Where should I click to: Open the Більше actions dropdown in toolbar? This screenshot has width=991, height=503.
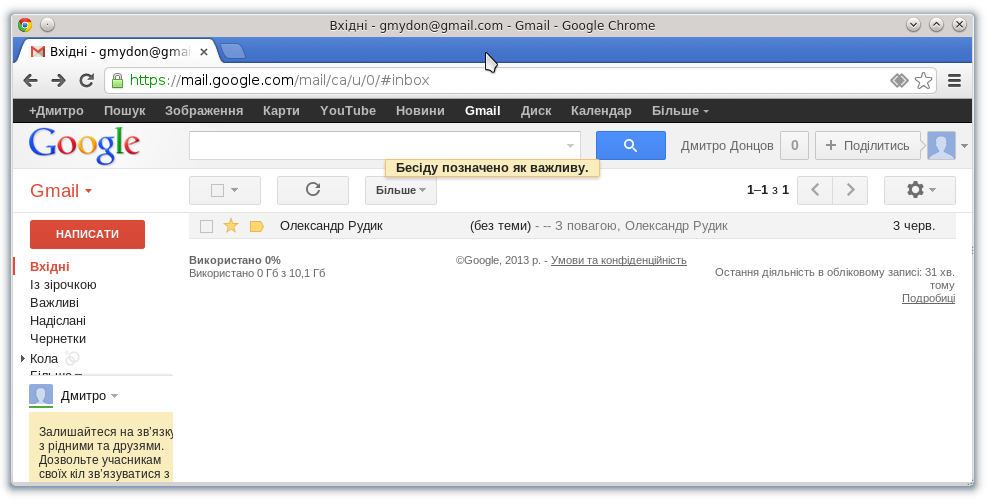point(401,190)
